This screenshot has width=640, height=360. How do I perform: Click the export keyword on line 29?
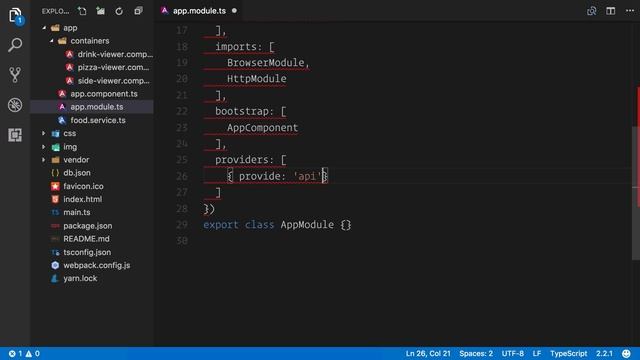(221, 224)
